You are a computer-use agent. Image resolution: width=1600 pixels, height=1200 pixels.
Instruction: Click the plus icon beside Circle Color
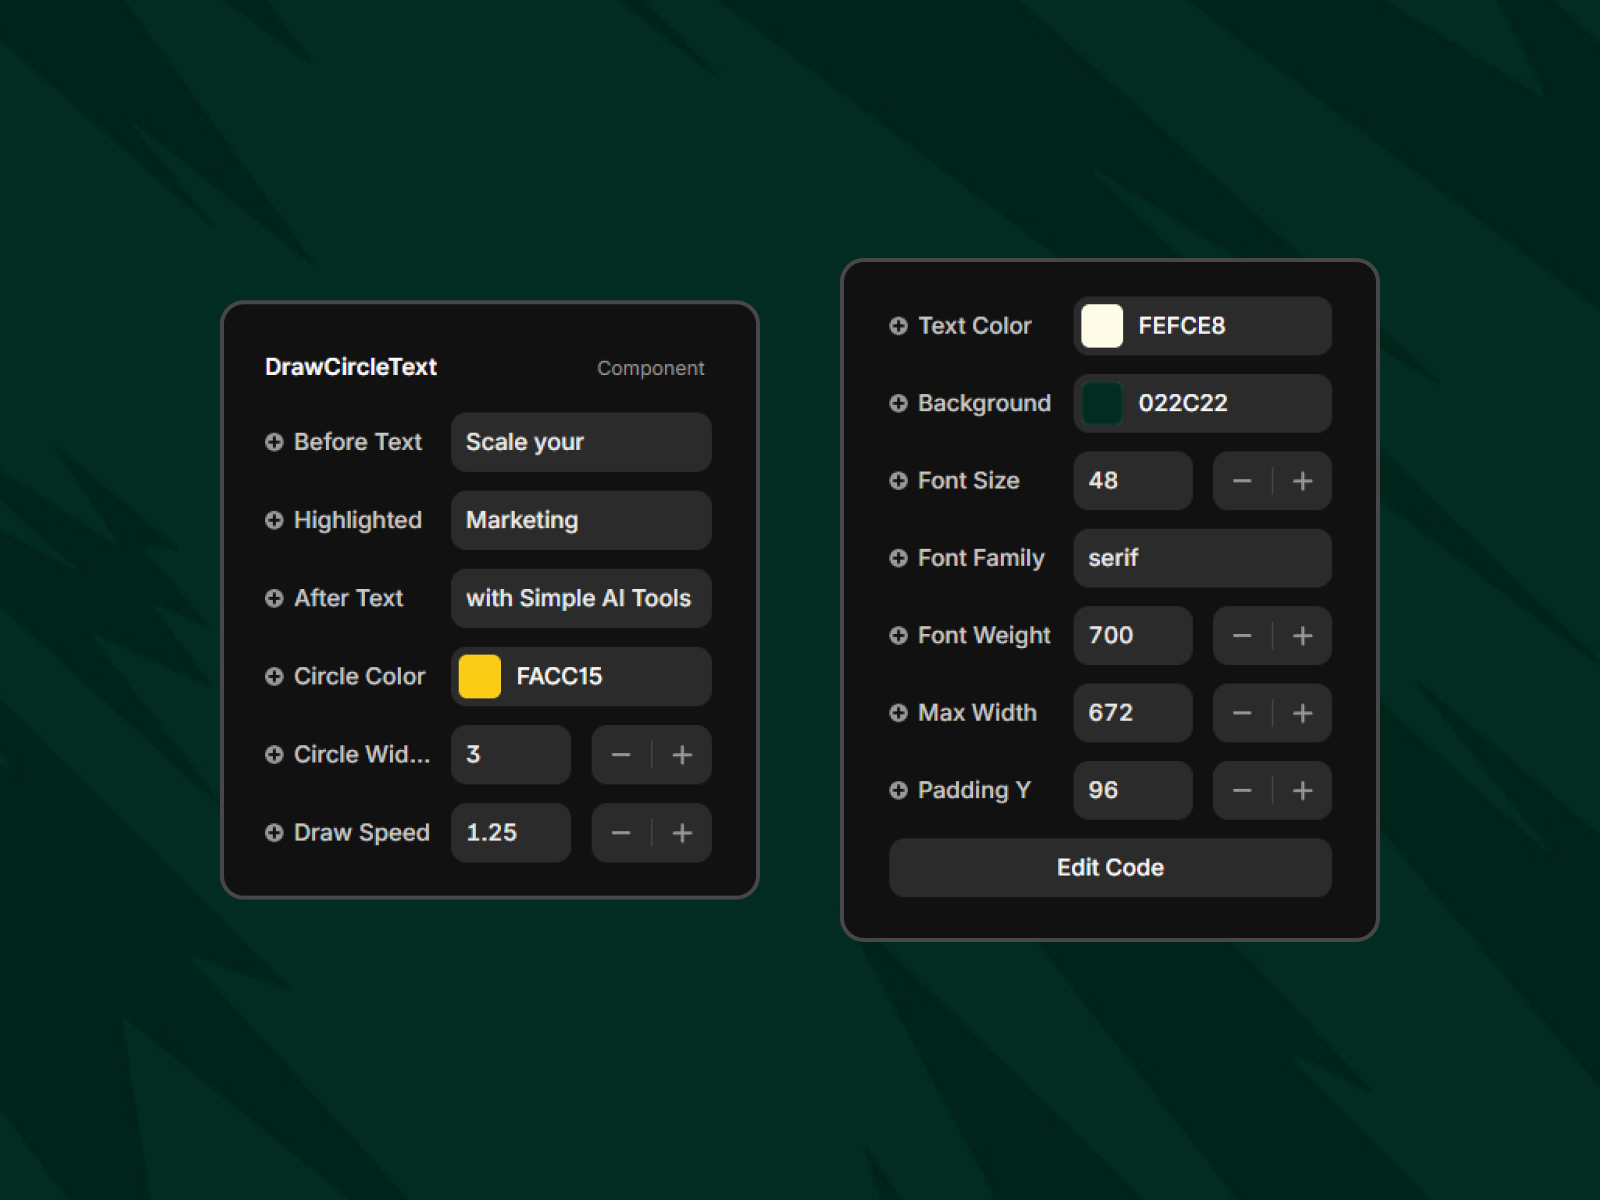pos(274,677)
